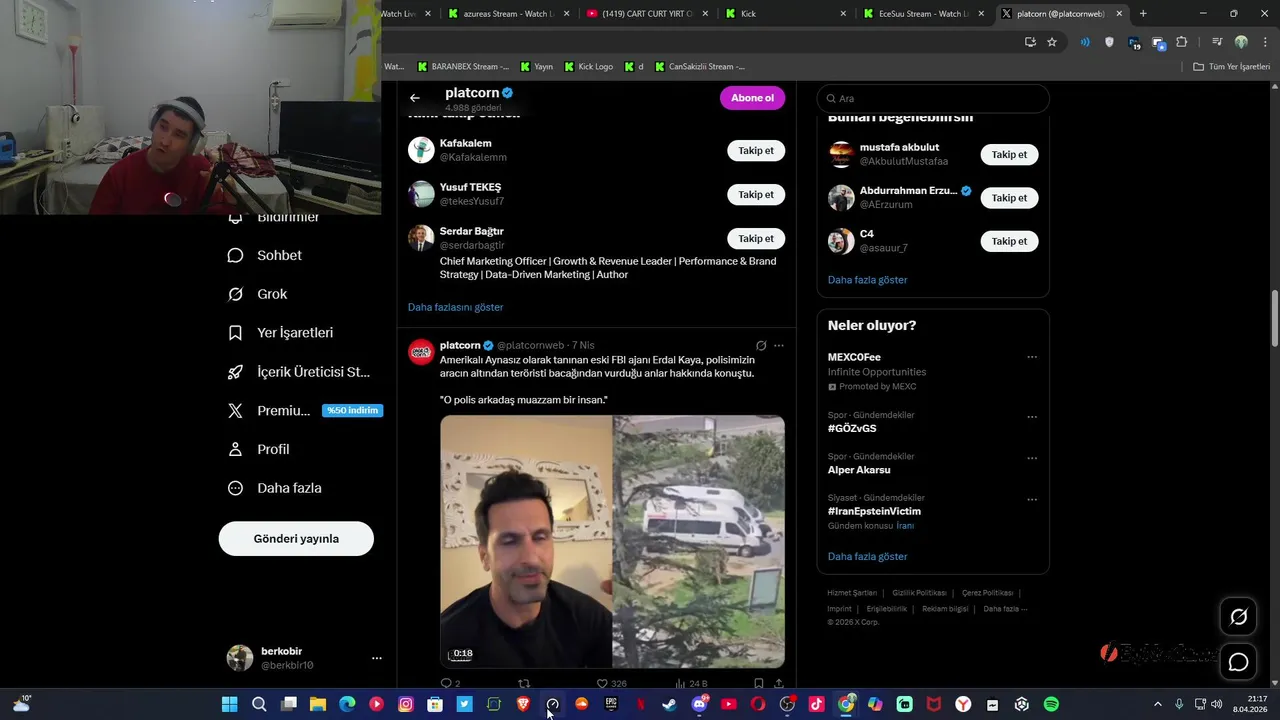Follow Yusuf TEKEŞ with Takip et
This screenshot has width=1280, height=720.
(x=756, y=195)
